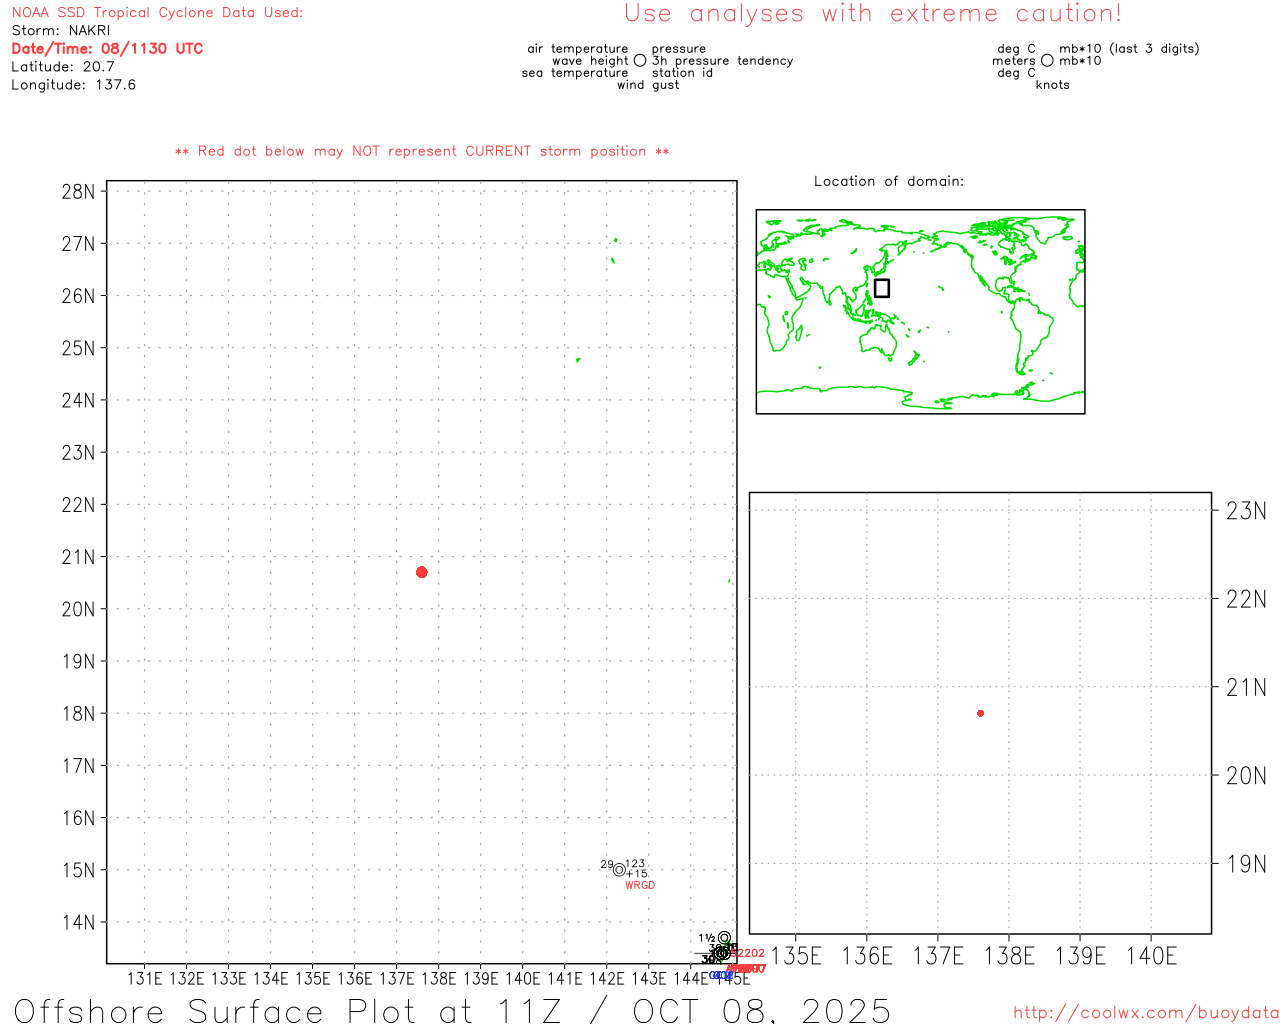
Task: Click the 'wave height' legend label
Action: point(590,61)
